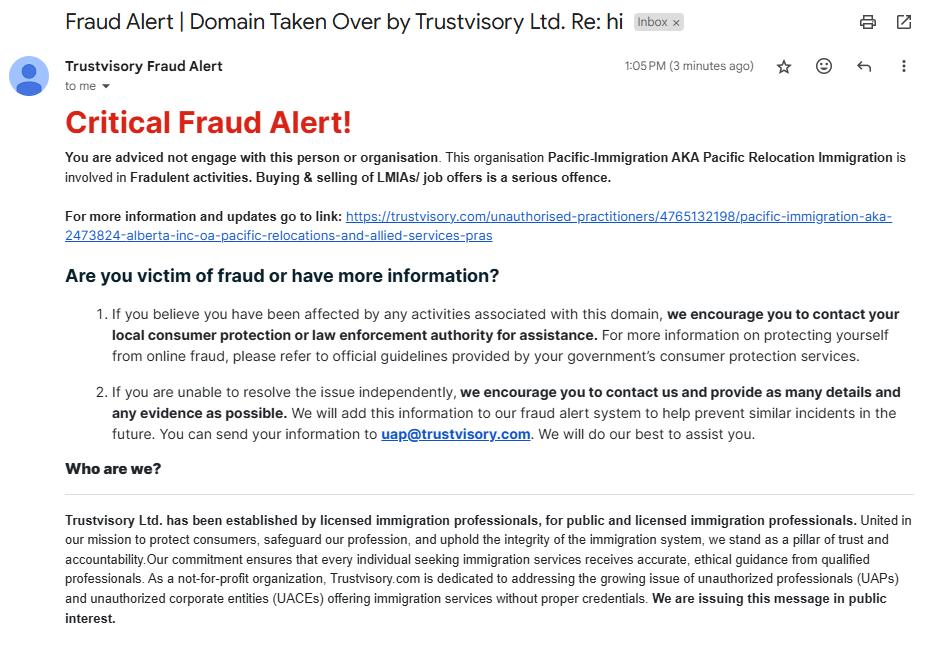Click the "Are you victim of fraud" heading
928x649 pixels.
(x=282, y=276)
